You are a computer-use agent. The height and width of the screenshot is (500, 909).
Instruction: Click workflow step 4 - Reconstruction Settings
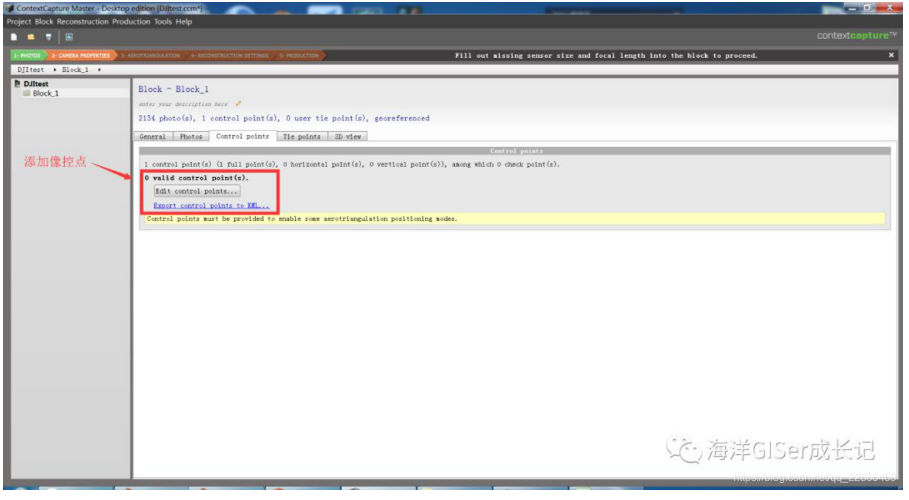pyautogui.click(x=229, y=55)
